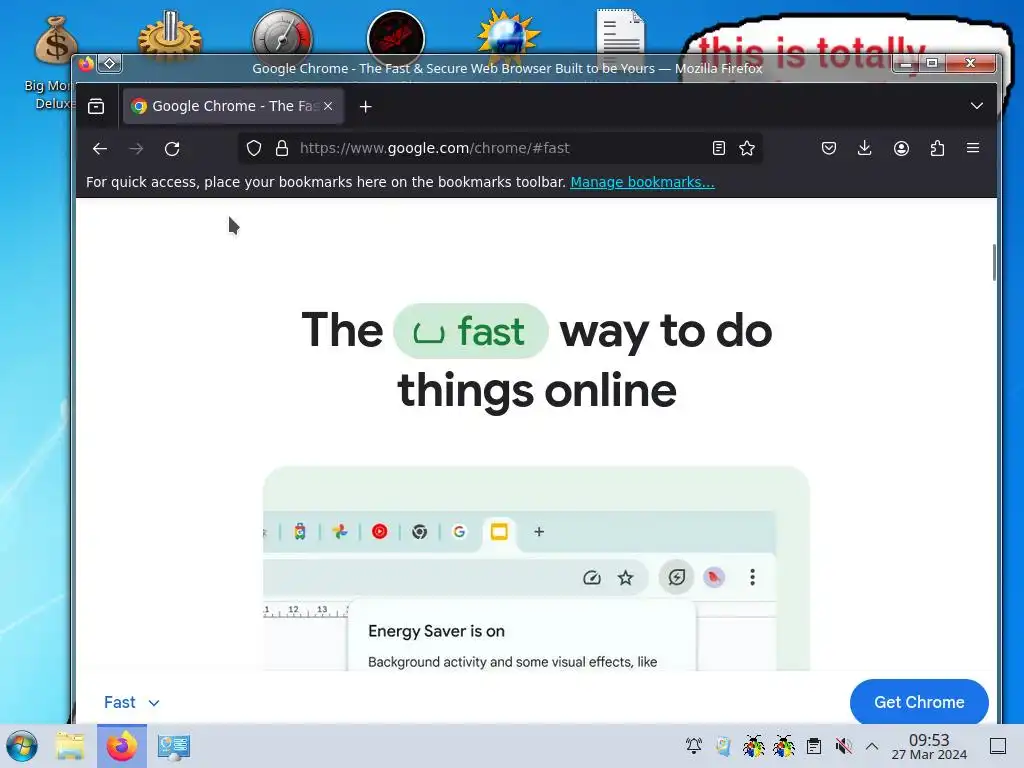
Task: Click the muted volume tray icon
Action: [844, 746]
